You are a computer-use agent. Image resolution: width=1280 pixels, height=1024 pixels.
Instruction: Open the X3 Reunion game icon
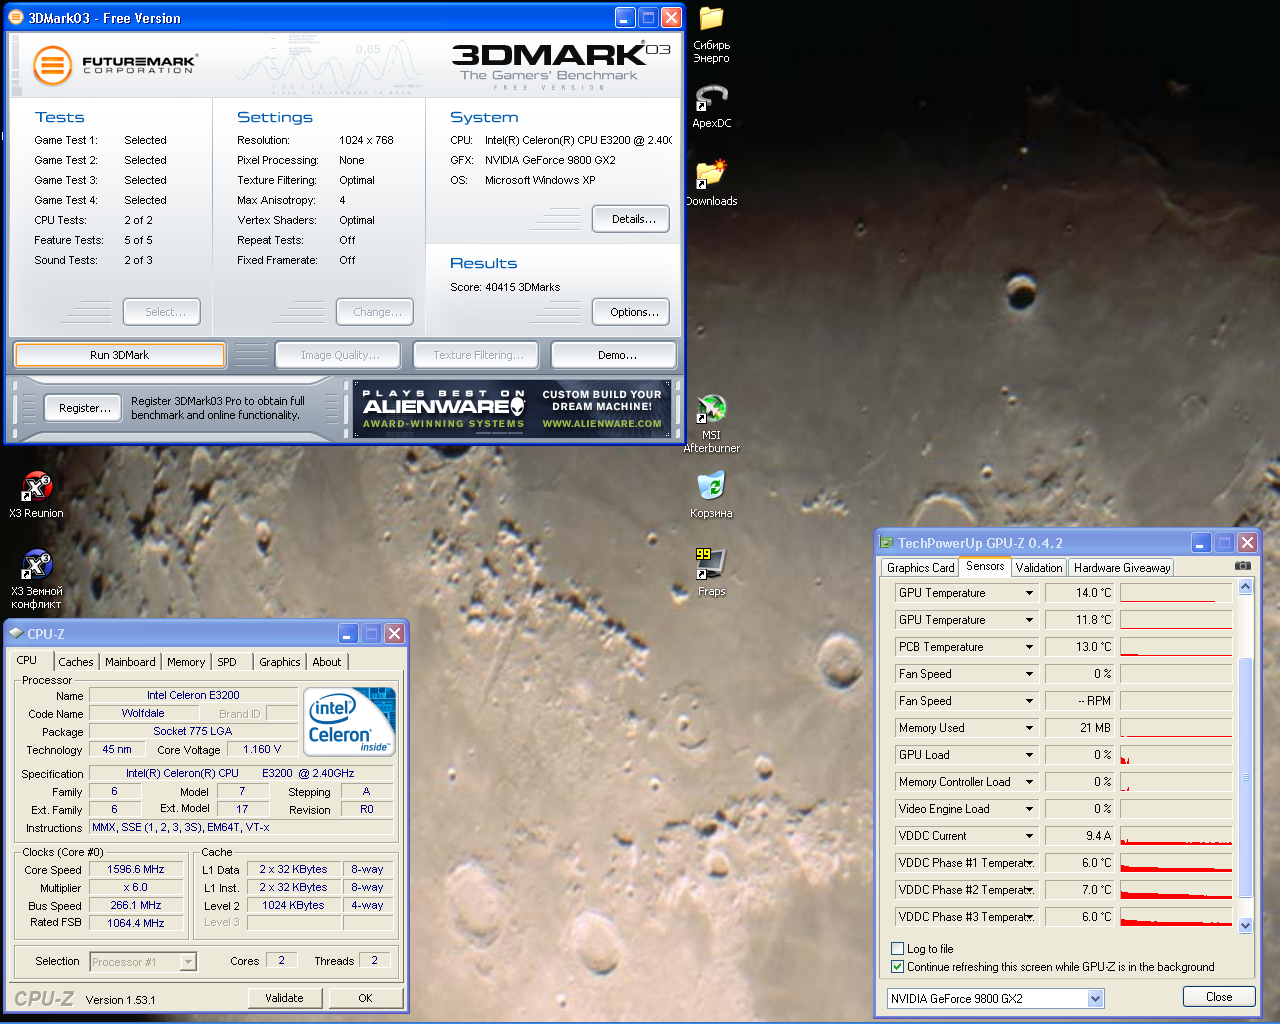[x=36, y=488]
